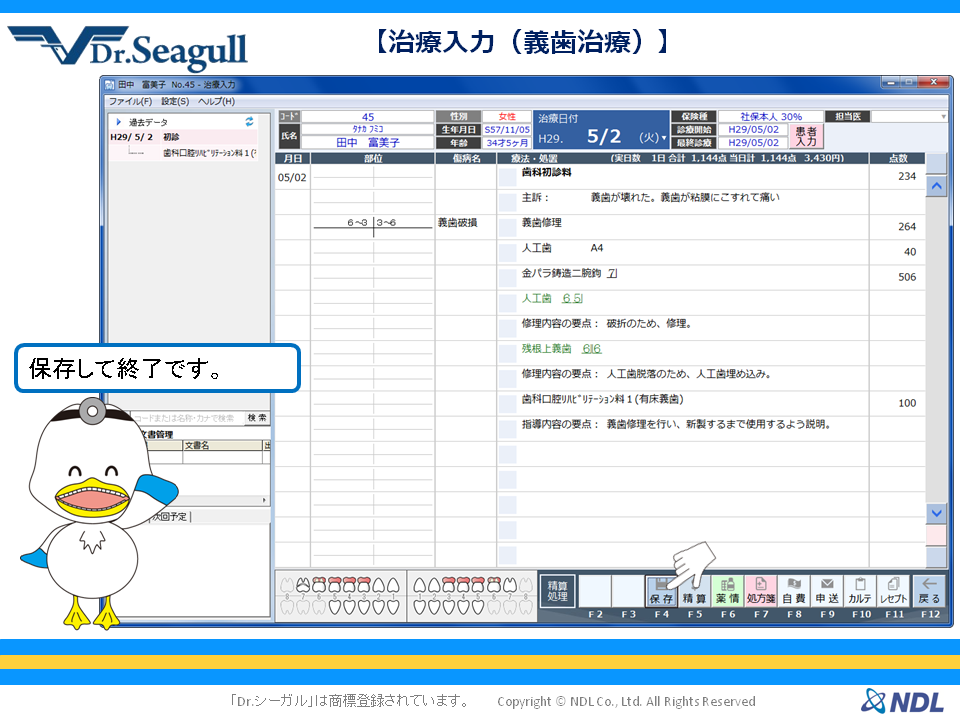The height and width of the screenshot is (720, 960).
Task: Click the 保険種 value 社保本人 30%
Action: 770,116
